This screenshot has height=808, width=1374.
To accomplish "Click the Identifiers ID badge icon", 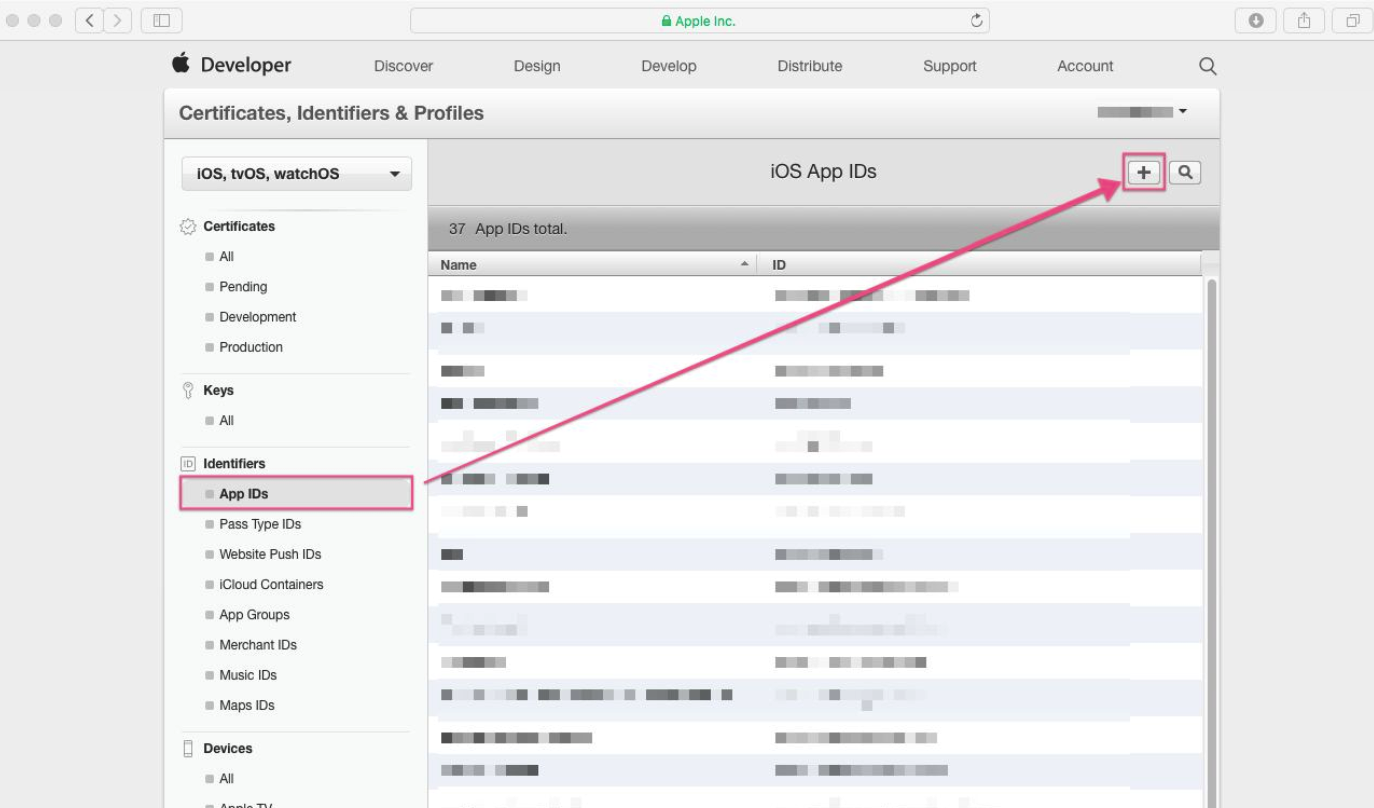I will pyautogui.click(x=187, y=463).
